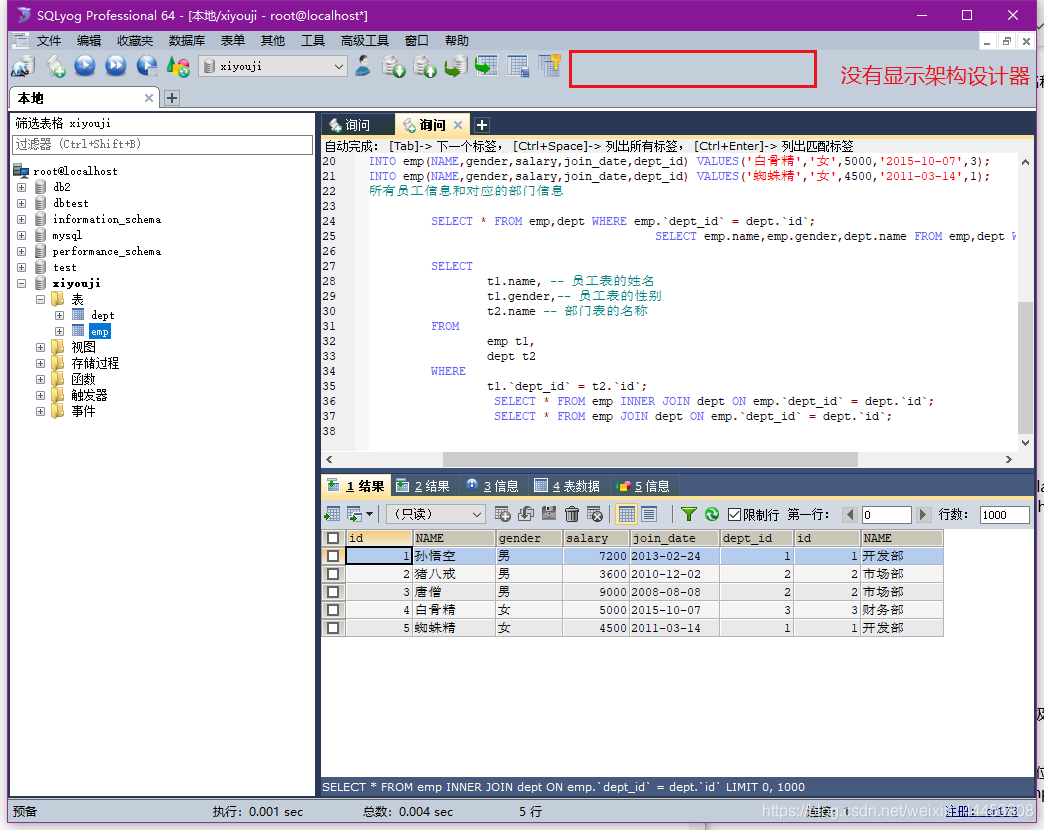Viewport: 1044px width, 830px height.
Task: Check the row checkbox for 孙悟空
Action: 333,556
